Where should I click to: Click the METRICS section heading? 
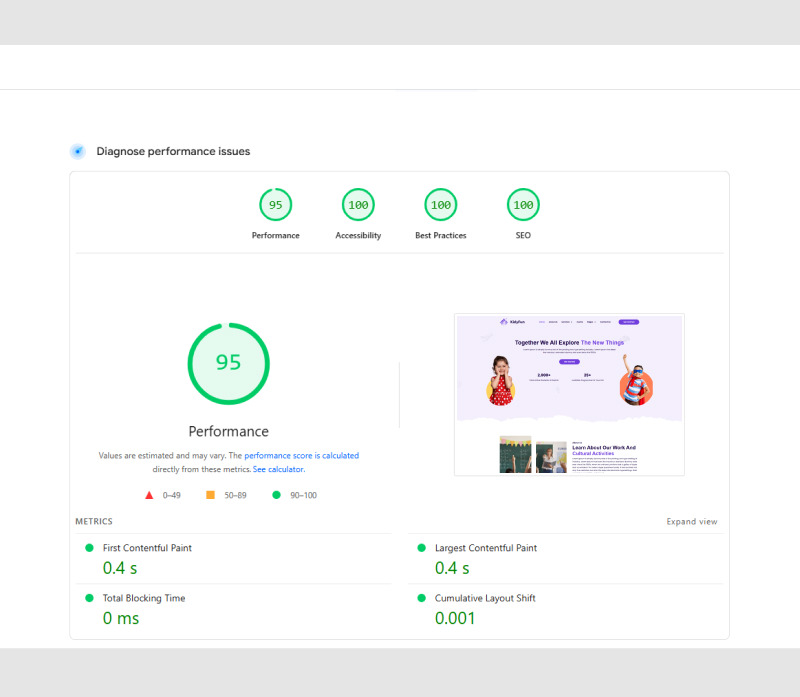pyautogui.click(x=94, y=522)
